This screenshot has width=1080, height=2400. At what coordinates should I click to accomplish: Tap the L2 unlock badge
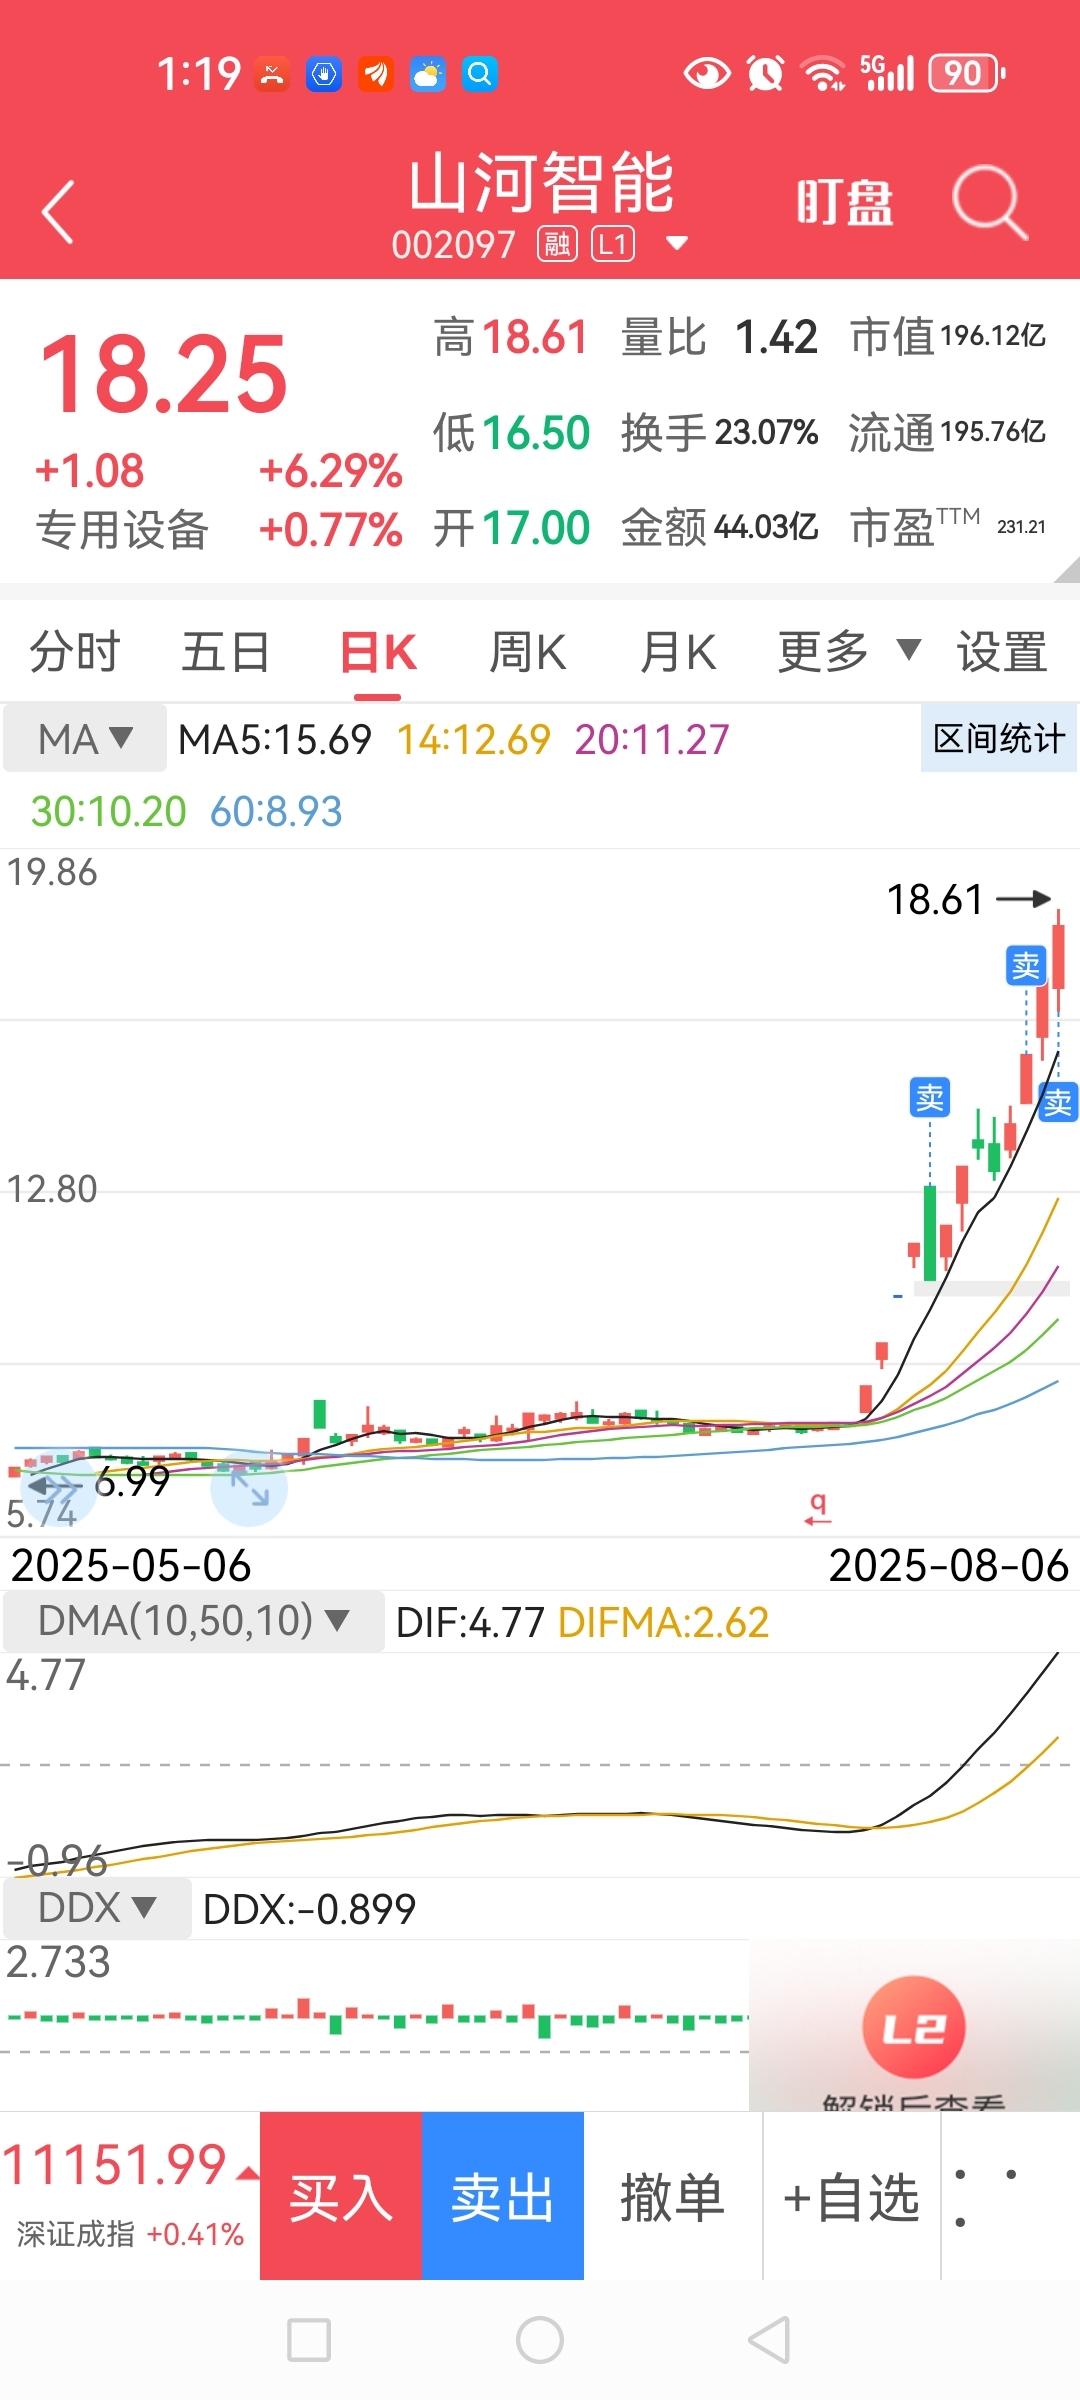pyautogui.click(x=914, y=2028)
